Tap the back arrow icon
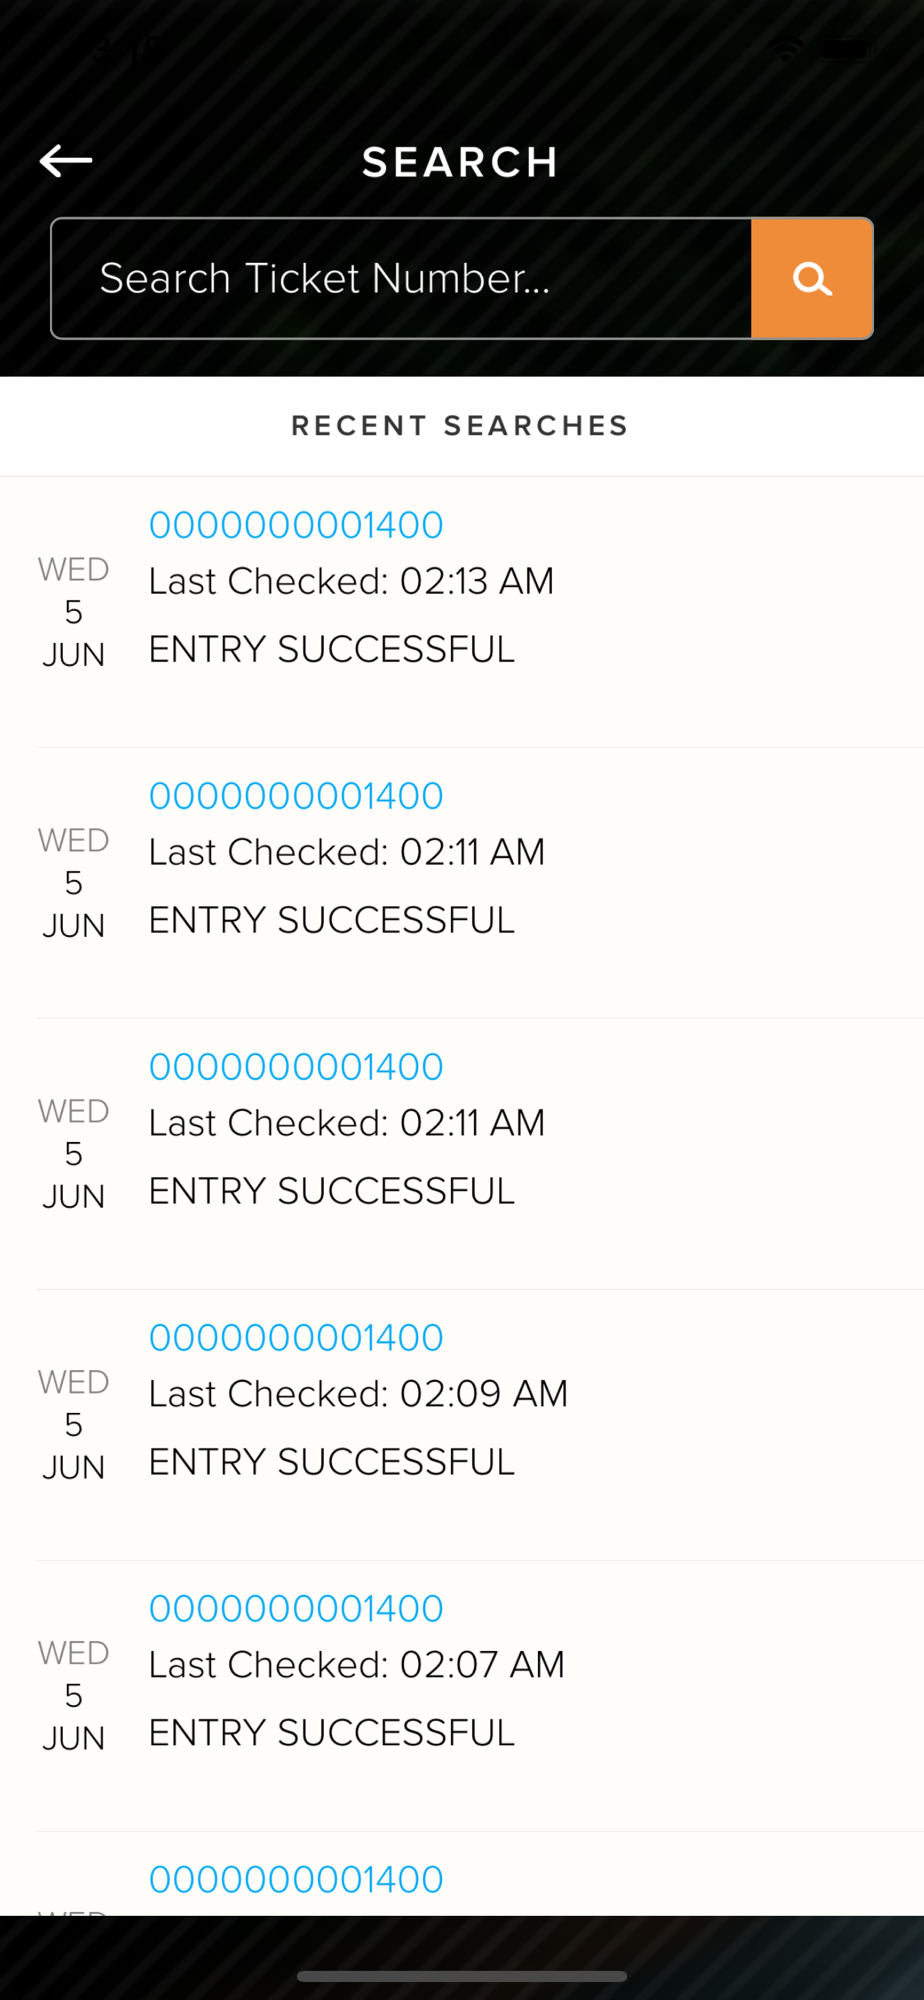The height and width of the screenshot is (2000, 924). pos(66,160)
